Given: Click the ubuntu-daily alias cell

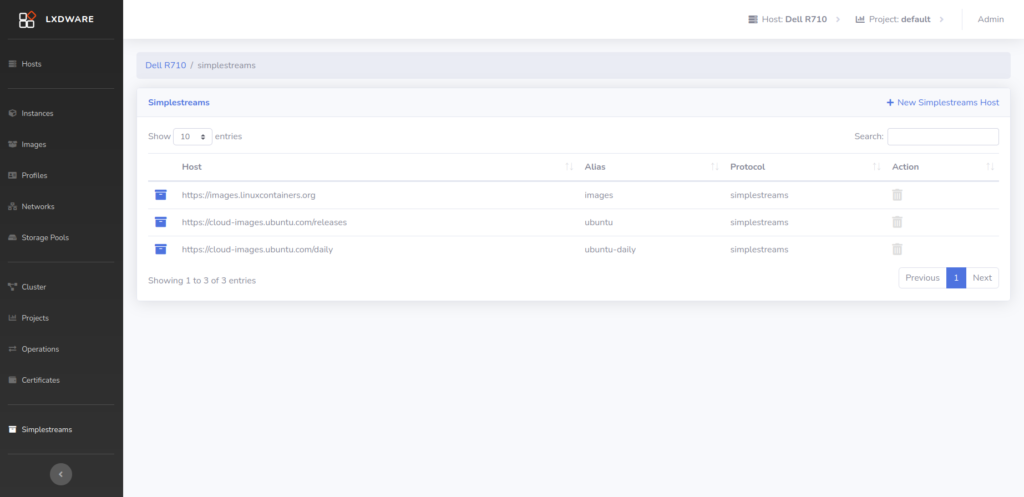Looking at the screenshot, I should pyautogui.click(x=610, y=249).
